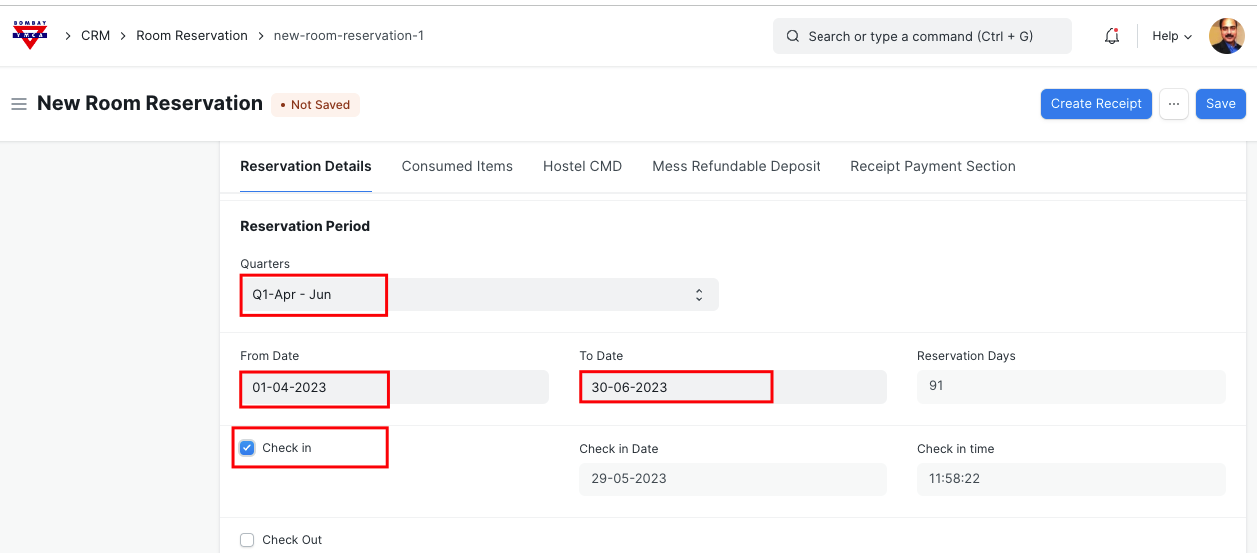Open the Hostel CMD tab
The width and height of the screenshot is (1257, 553).
tap(582, 167)
